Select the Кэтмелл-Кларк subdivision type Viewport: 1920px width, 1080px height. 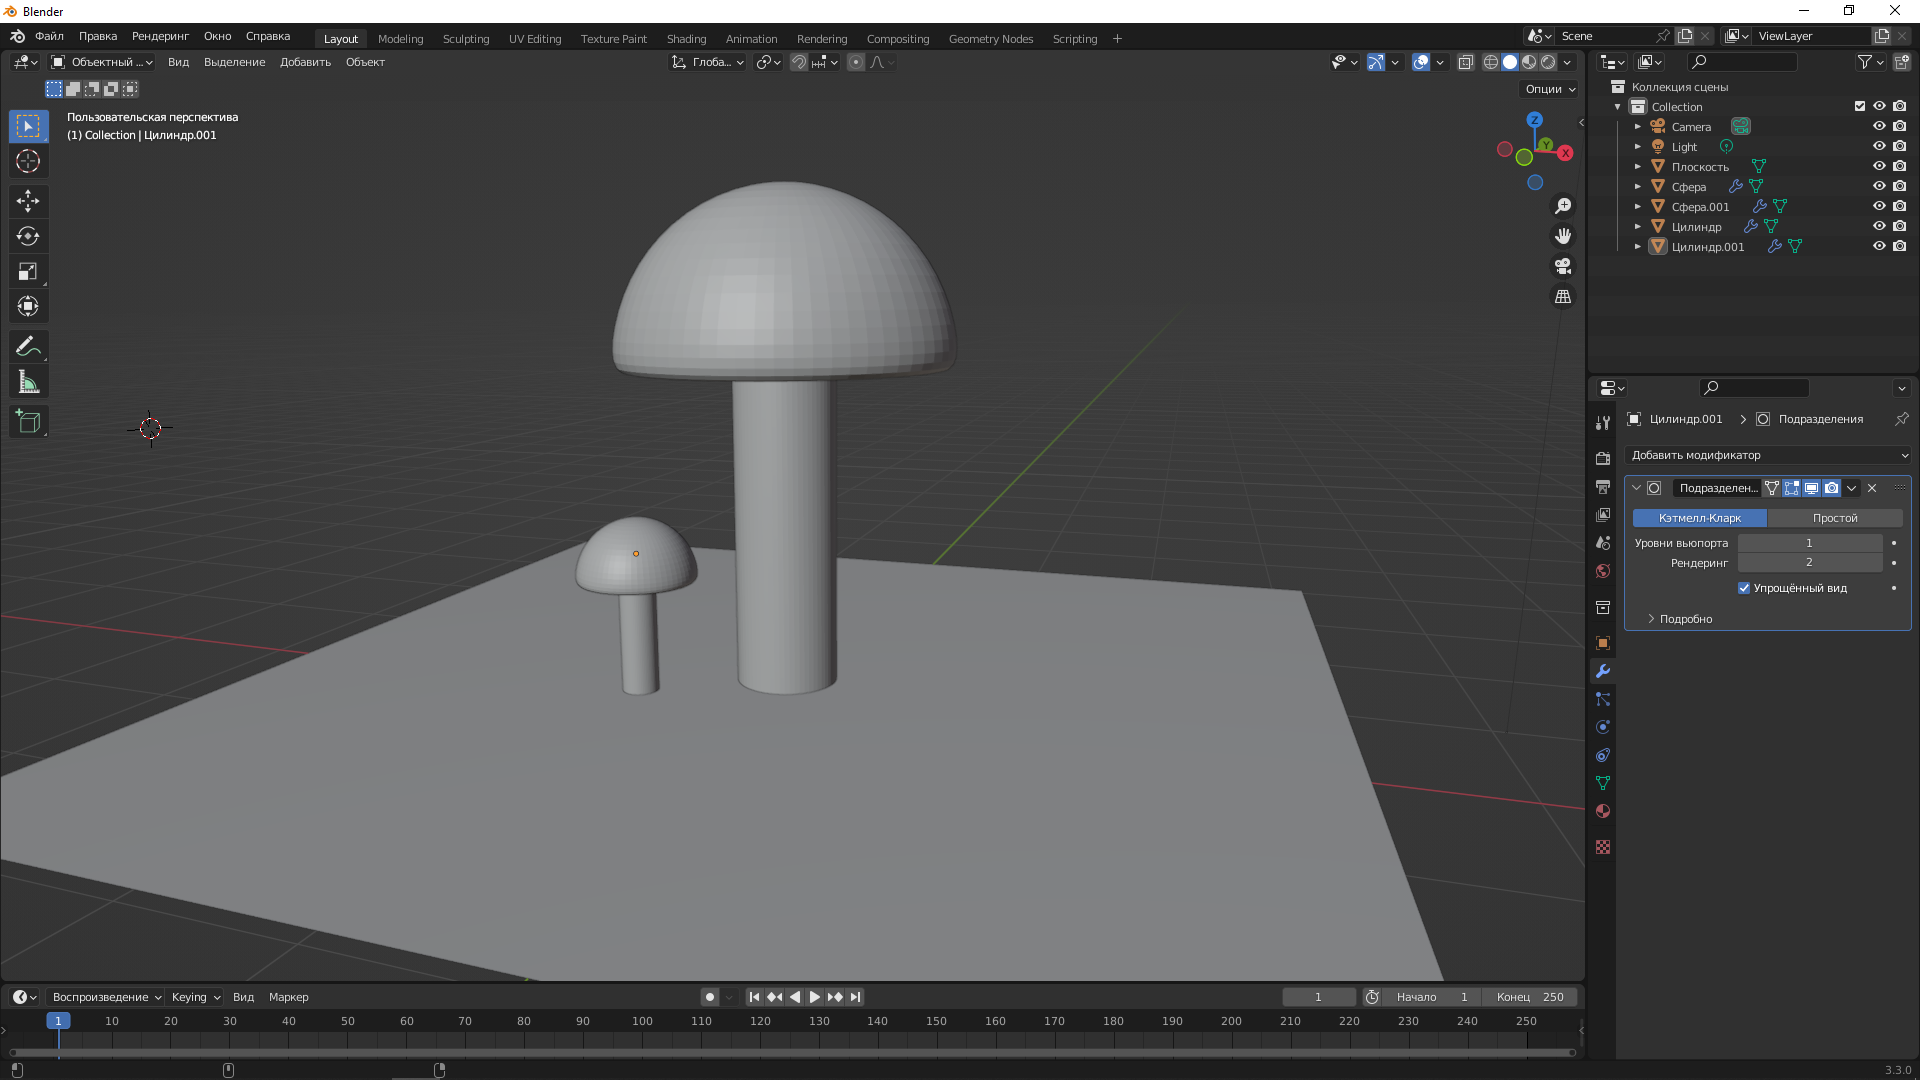[x=1700, y=518]
